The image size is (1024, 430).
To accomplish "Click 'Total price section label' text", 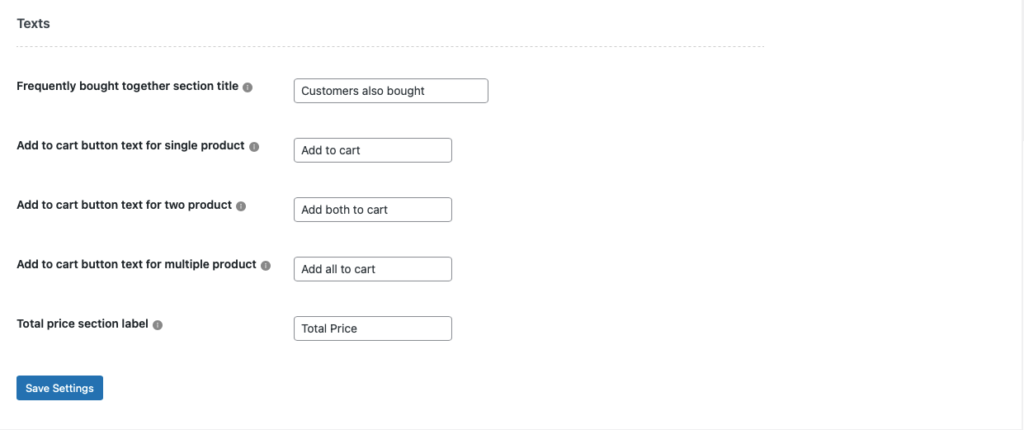I will click(x=82, y=324).
